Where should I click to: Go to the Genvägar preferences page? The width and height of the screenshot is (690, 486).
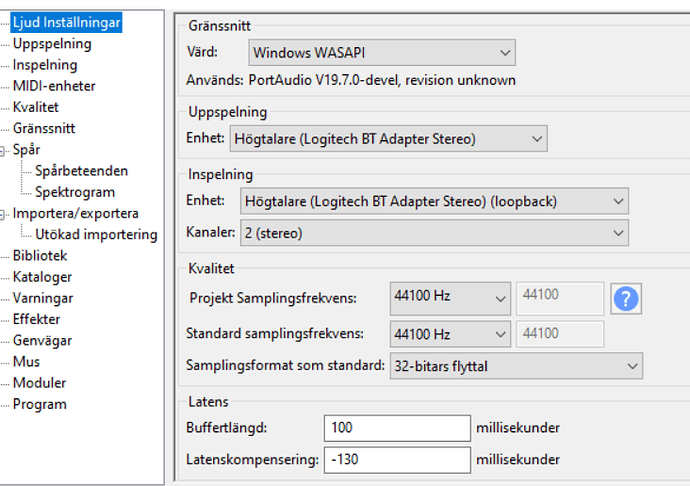click(42, 340)
